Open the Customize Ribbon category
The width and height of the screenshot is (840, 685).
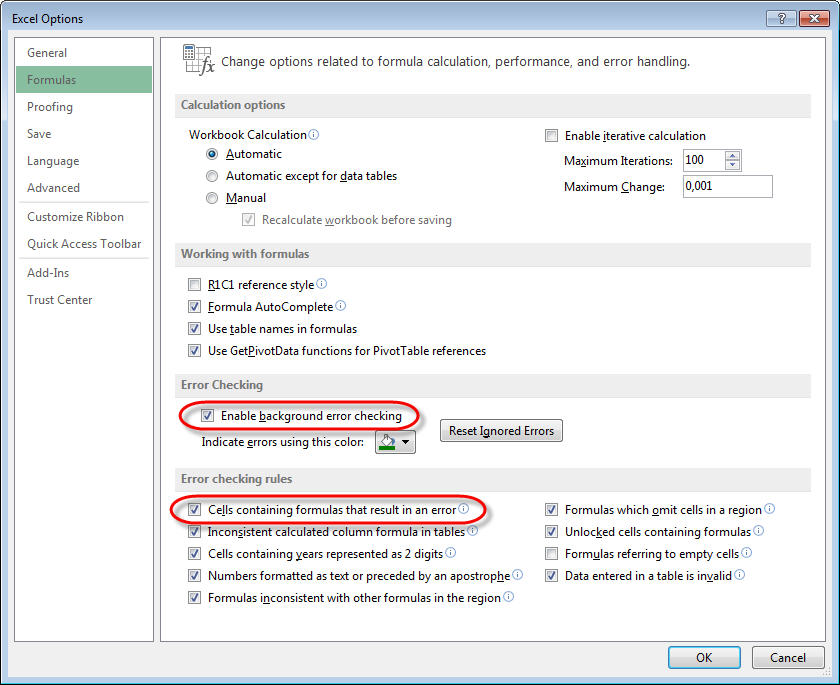point(84,216)
